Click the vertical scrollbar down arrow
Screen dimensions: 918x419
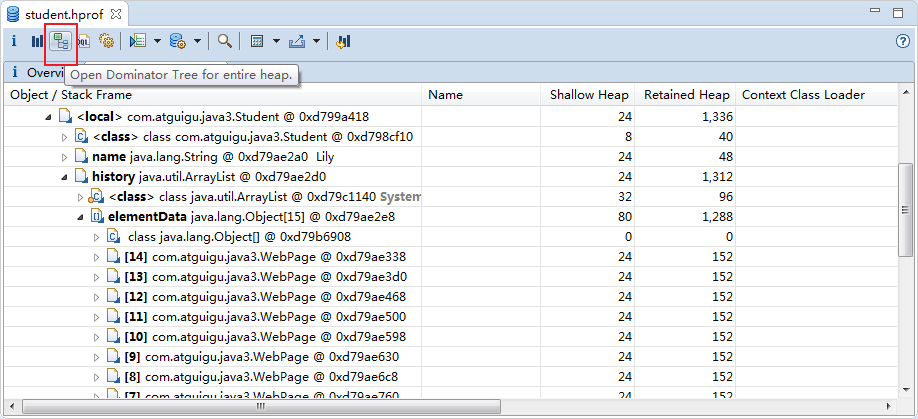pos(905,389)
